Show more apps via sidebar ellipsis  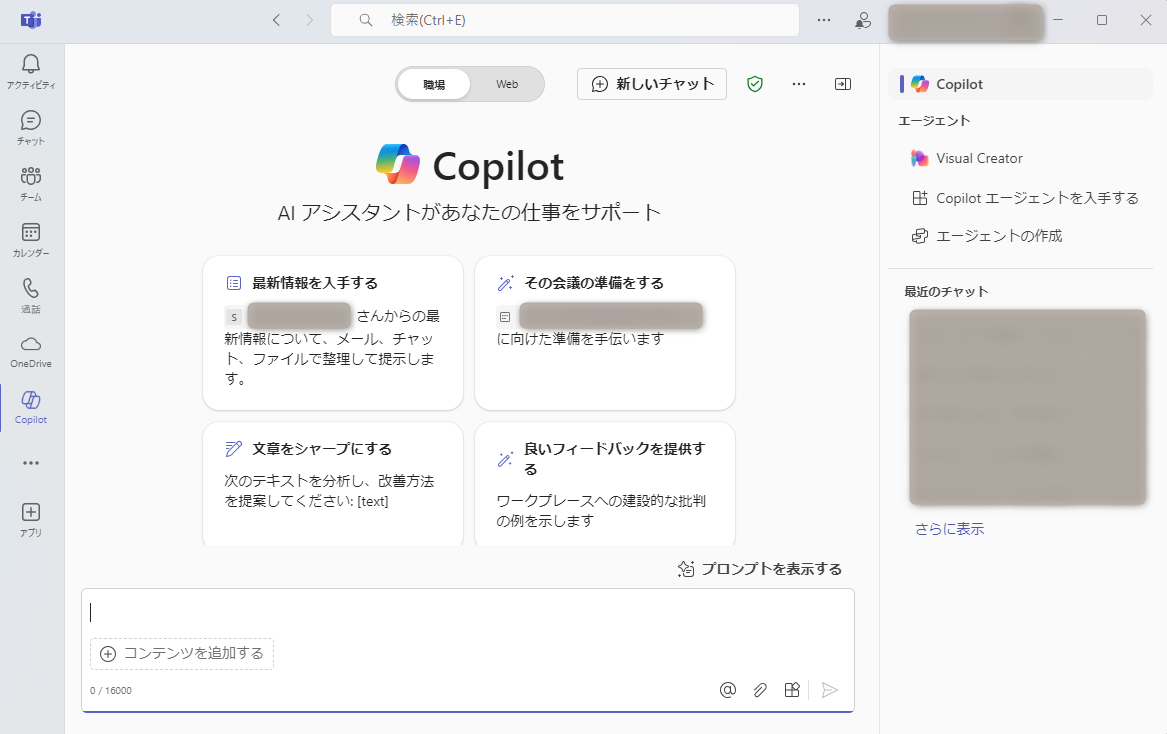point(31,463)
